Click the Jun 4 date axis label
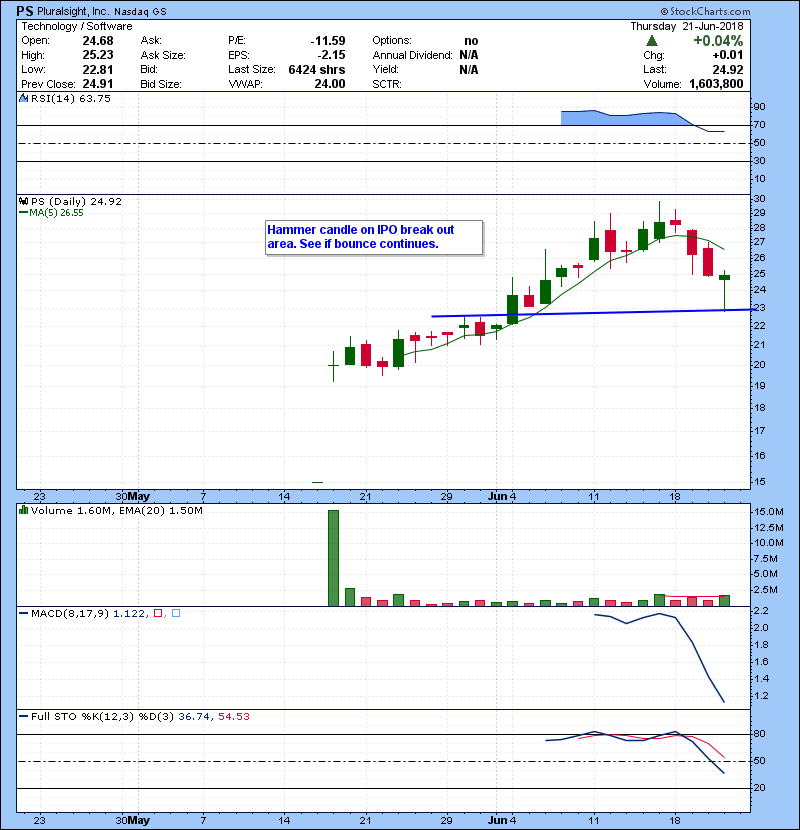800x830 pixels. pos(500,496)
